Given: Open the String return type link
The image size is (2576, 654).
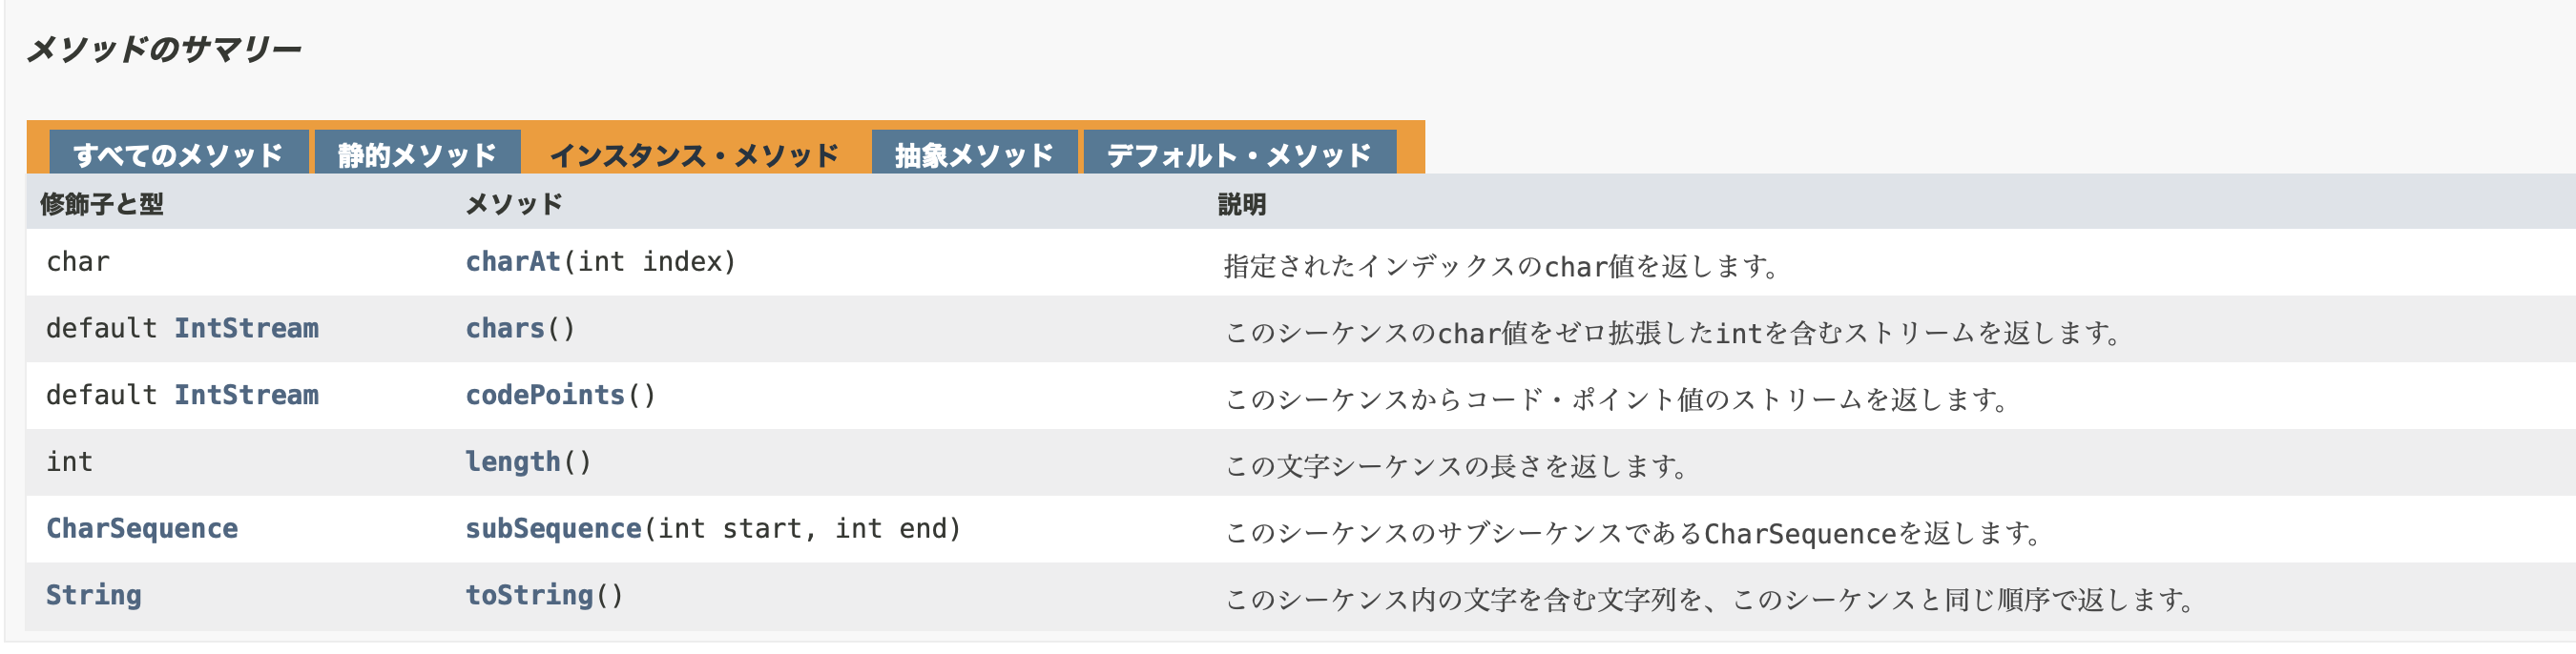Looking at the screenshot, I should [94, 594].
